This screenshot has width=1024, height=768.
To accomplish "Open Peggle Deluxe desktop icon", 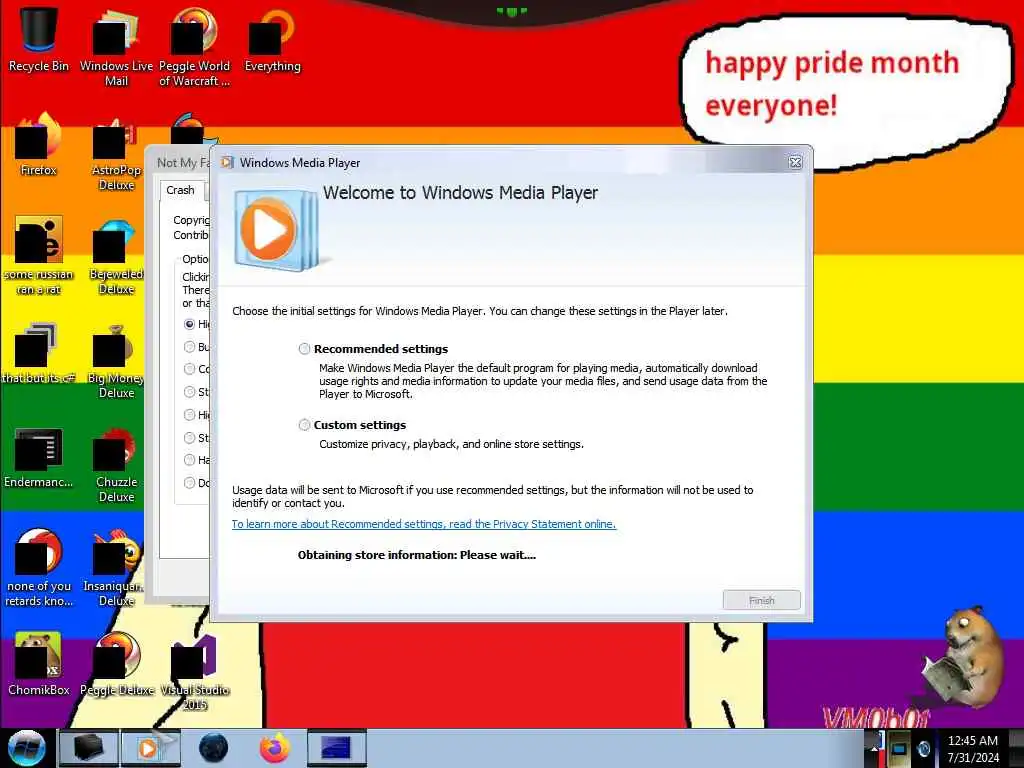I will 116,663.
